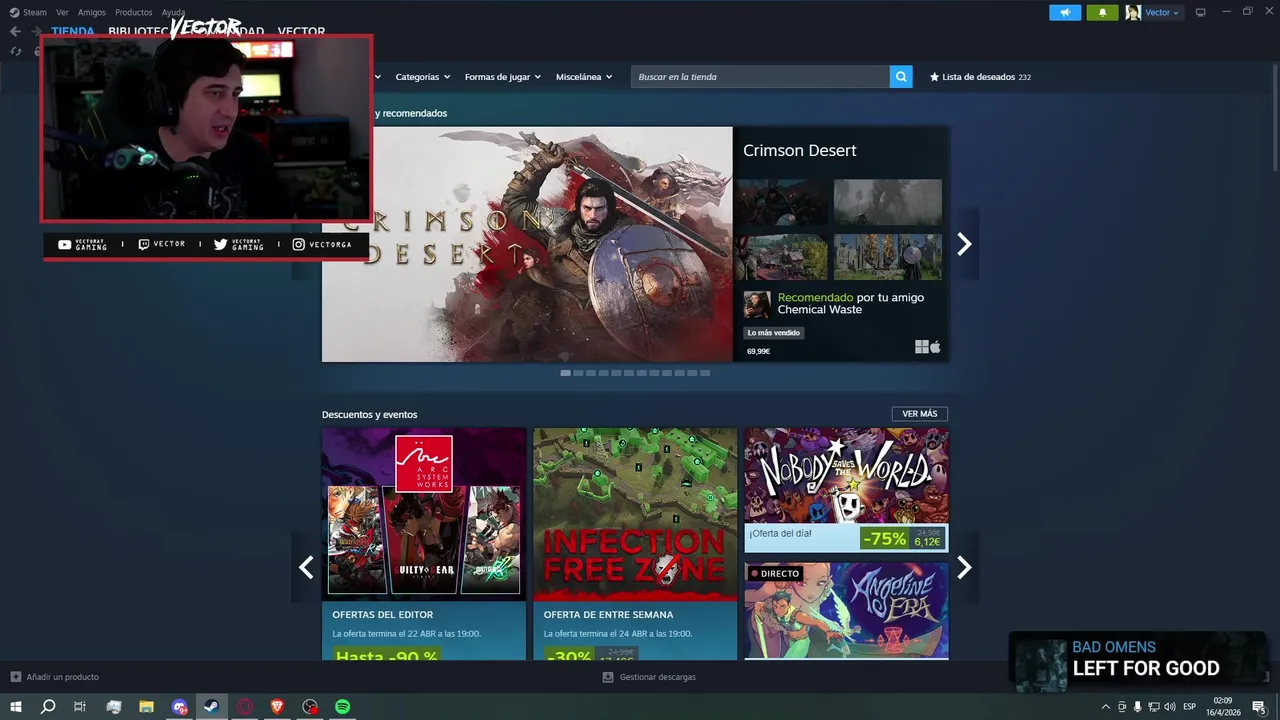The width and height of the screenshot is (1280, 720).
Task: Click the VER MÁS button
Action: (919, 414)
